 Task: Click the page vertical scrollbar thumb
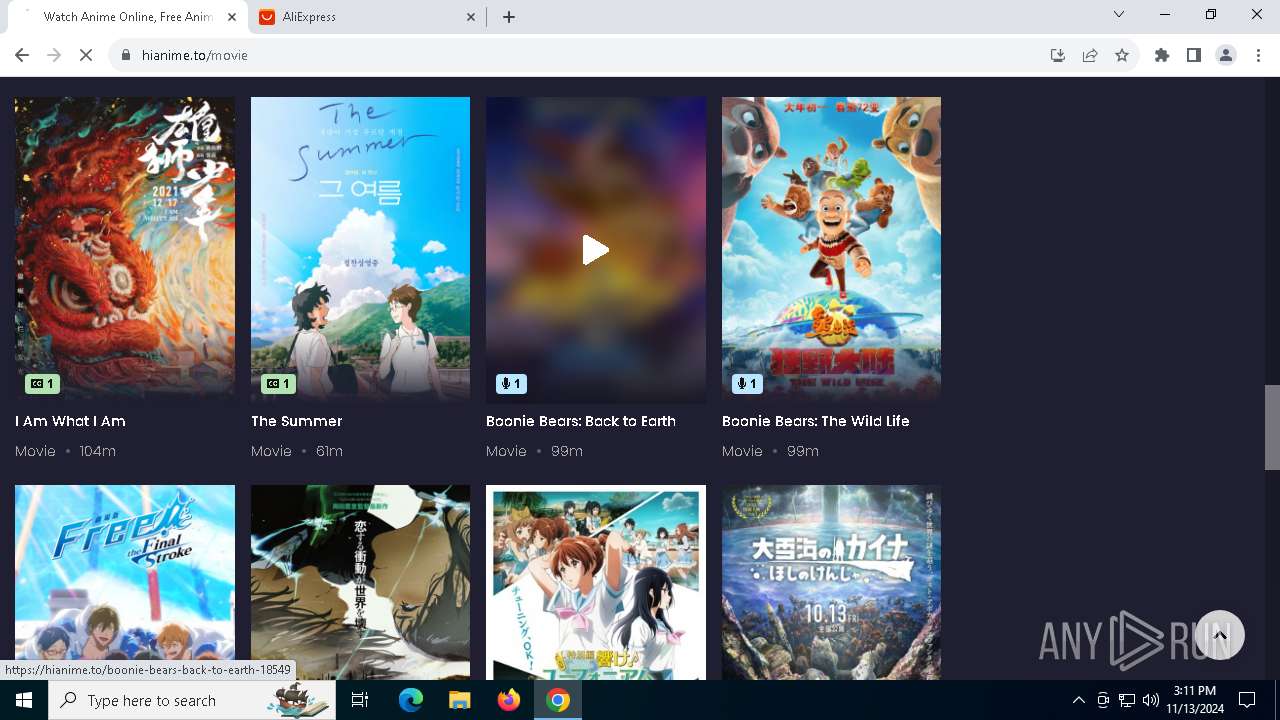(1272, 427)
